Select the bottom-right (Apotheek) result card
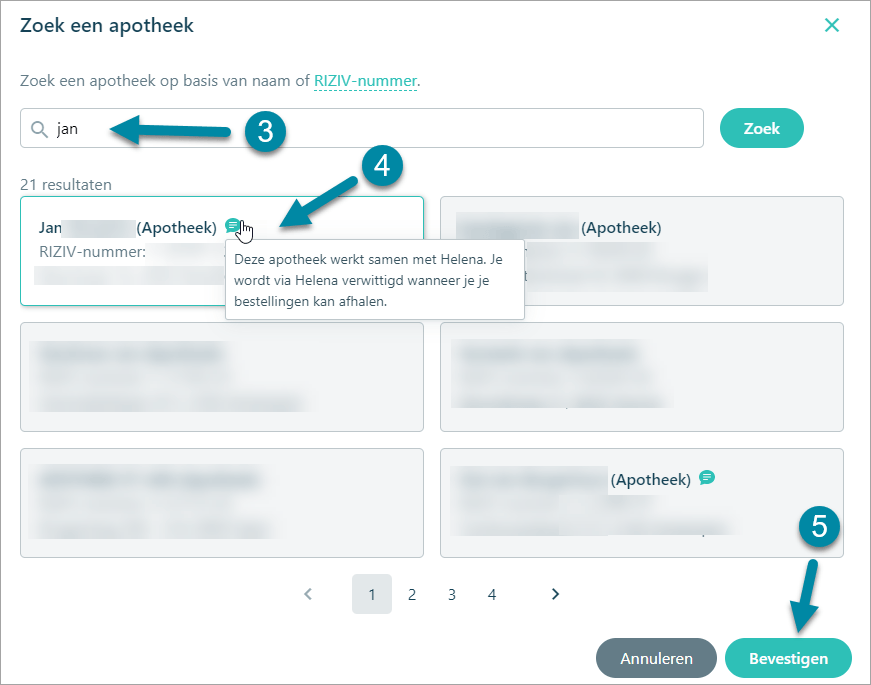 tap(642, 503)
